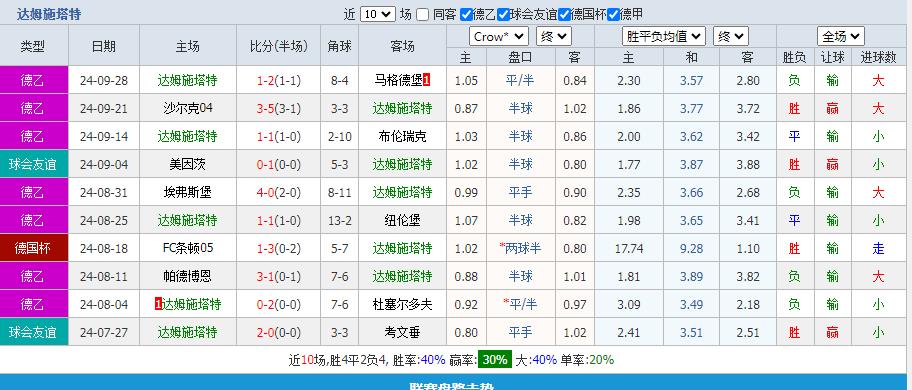Screen dimensions: 912x390
Task: Click the 球会友谊 type cell on 24-07-27
Action: coord(34,332)
